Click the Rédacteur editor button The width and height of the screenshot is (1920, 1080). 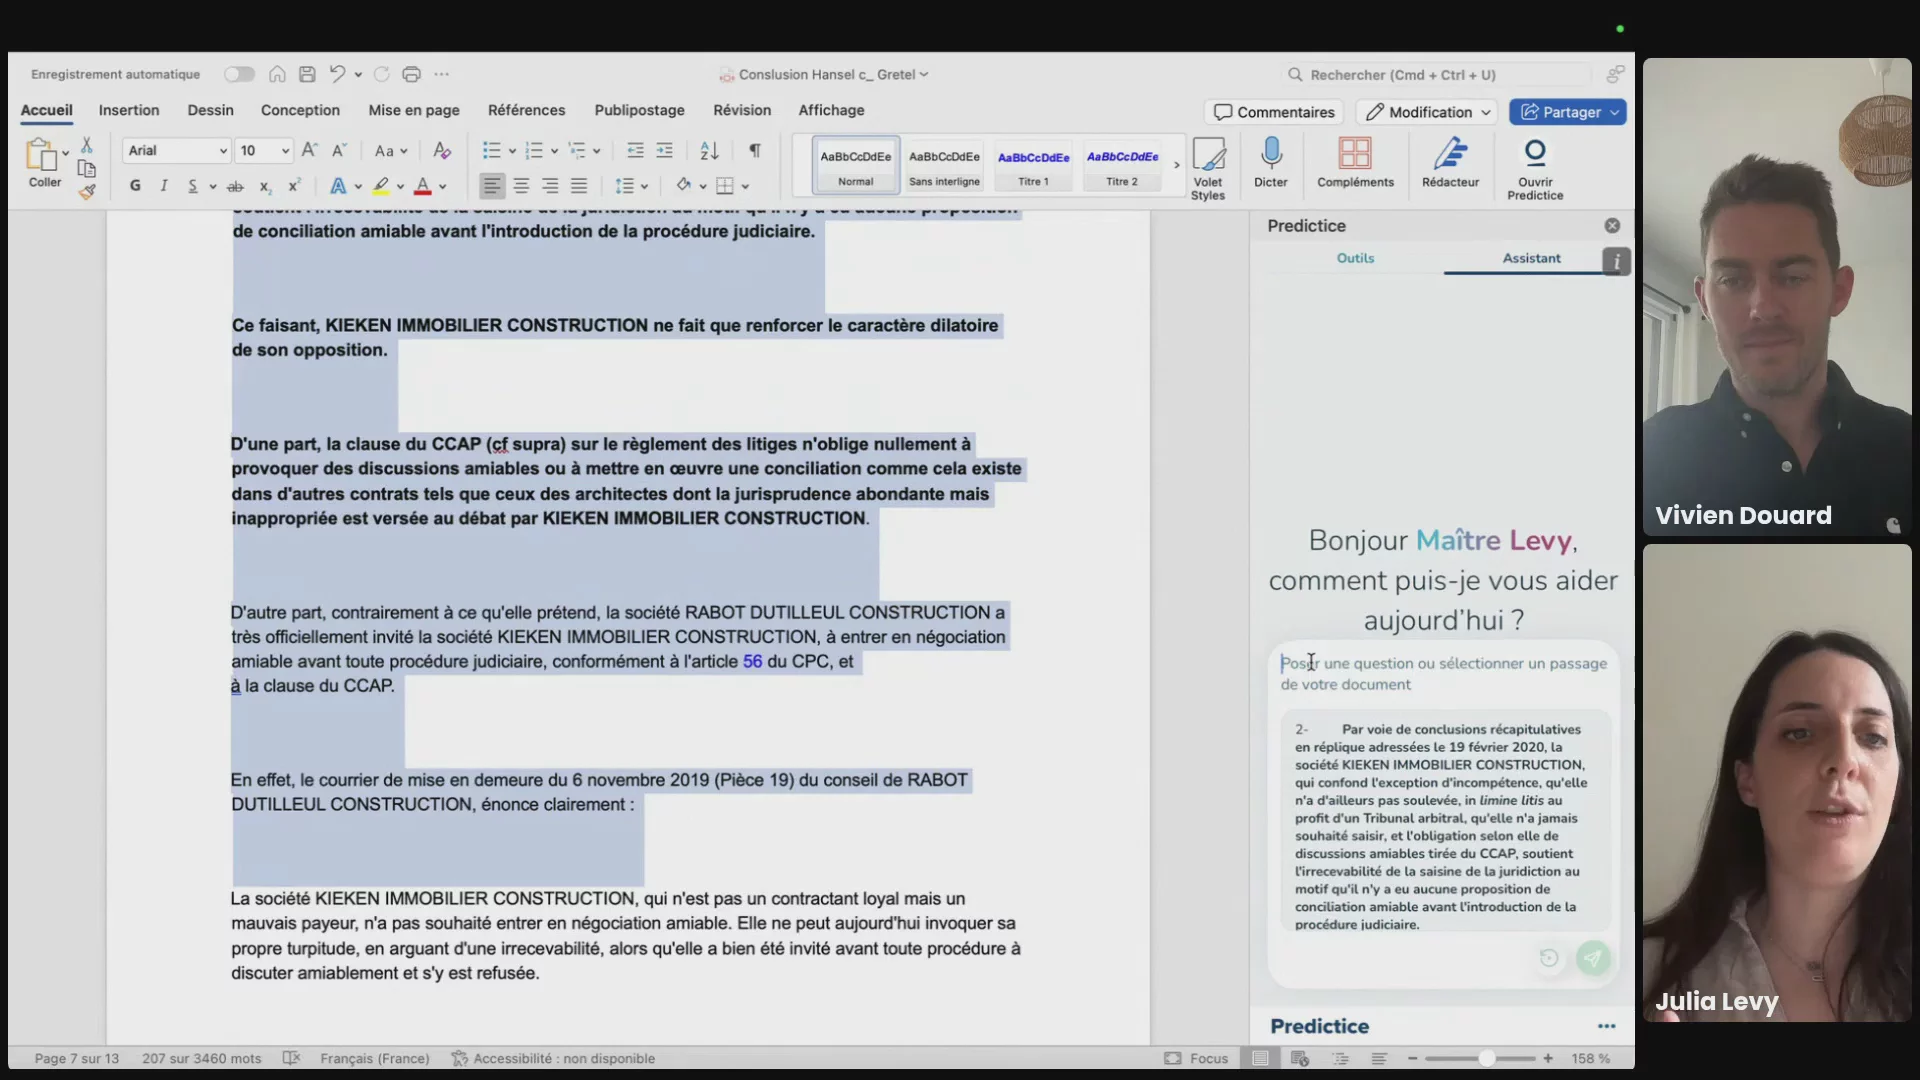click(x=1450, y=163)
